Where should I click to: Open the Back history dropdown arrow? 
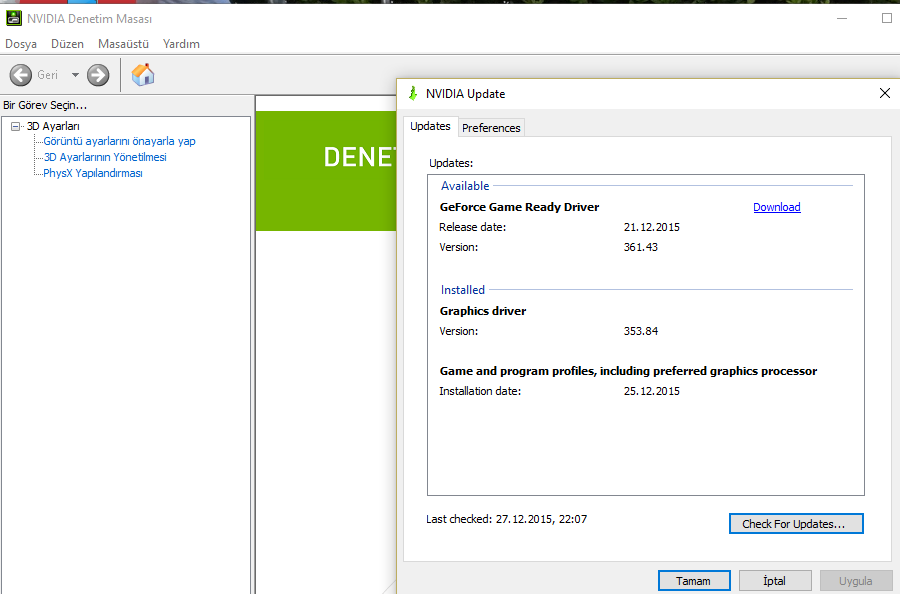pos(75,75)
